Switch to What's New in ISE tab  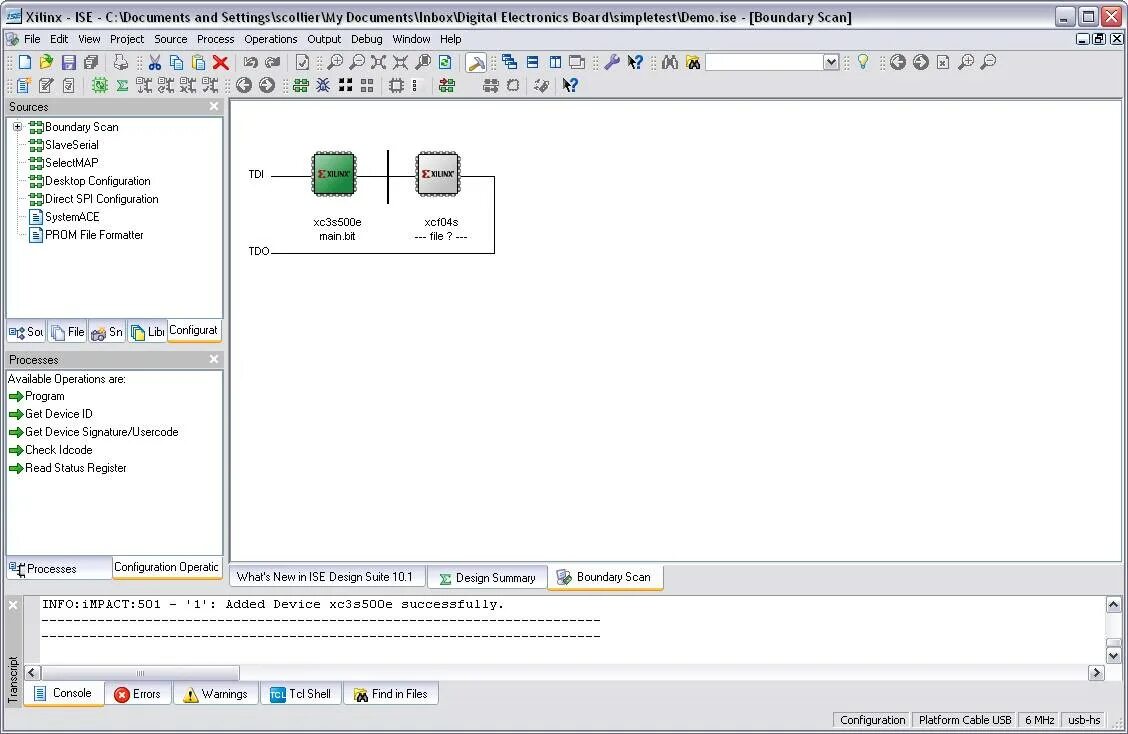point(327,577)
